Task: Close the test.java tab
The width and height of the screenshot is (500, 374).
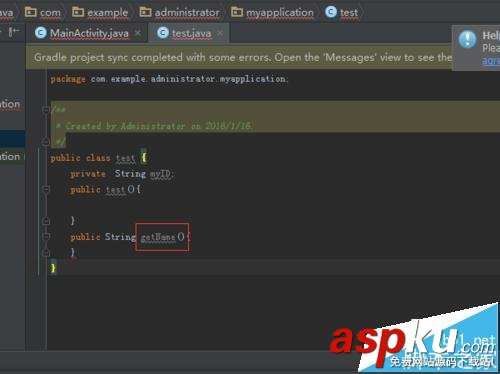Action: pos(220,33)
